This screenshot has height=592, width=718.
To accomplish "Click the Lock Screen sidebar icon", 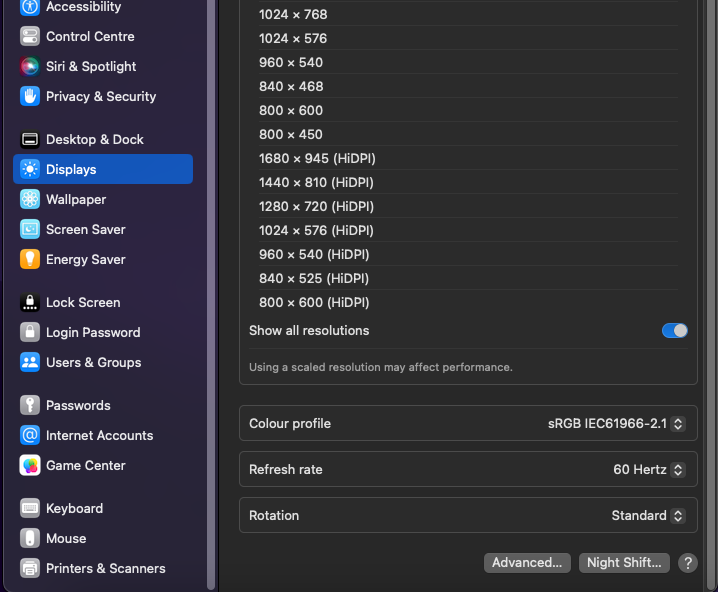I will (30, 302).
